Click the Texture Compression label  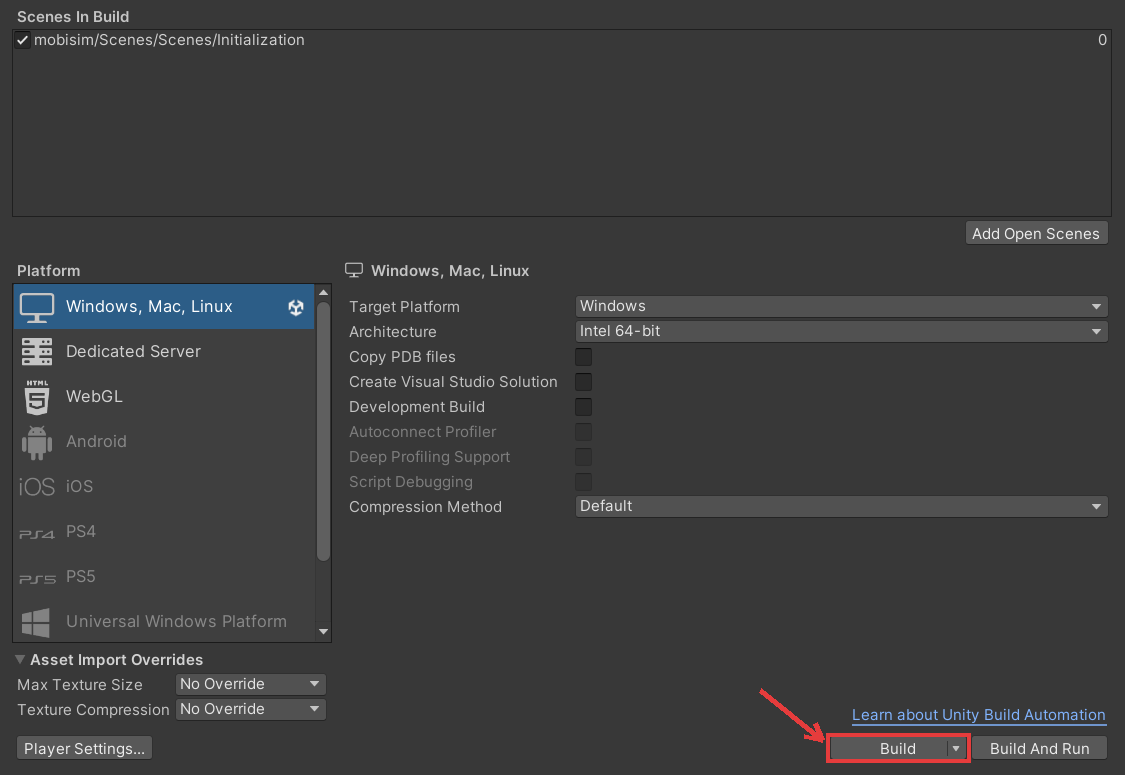pos(93,710)
